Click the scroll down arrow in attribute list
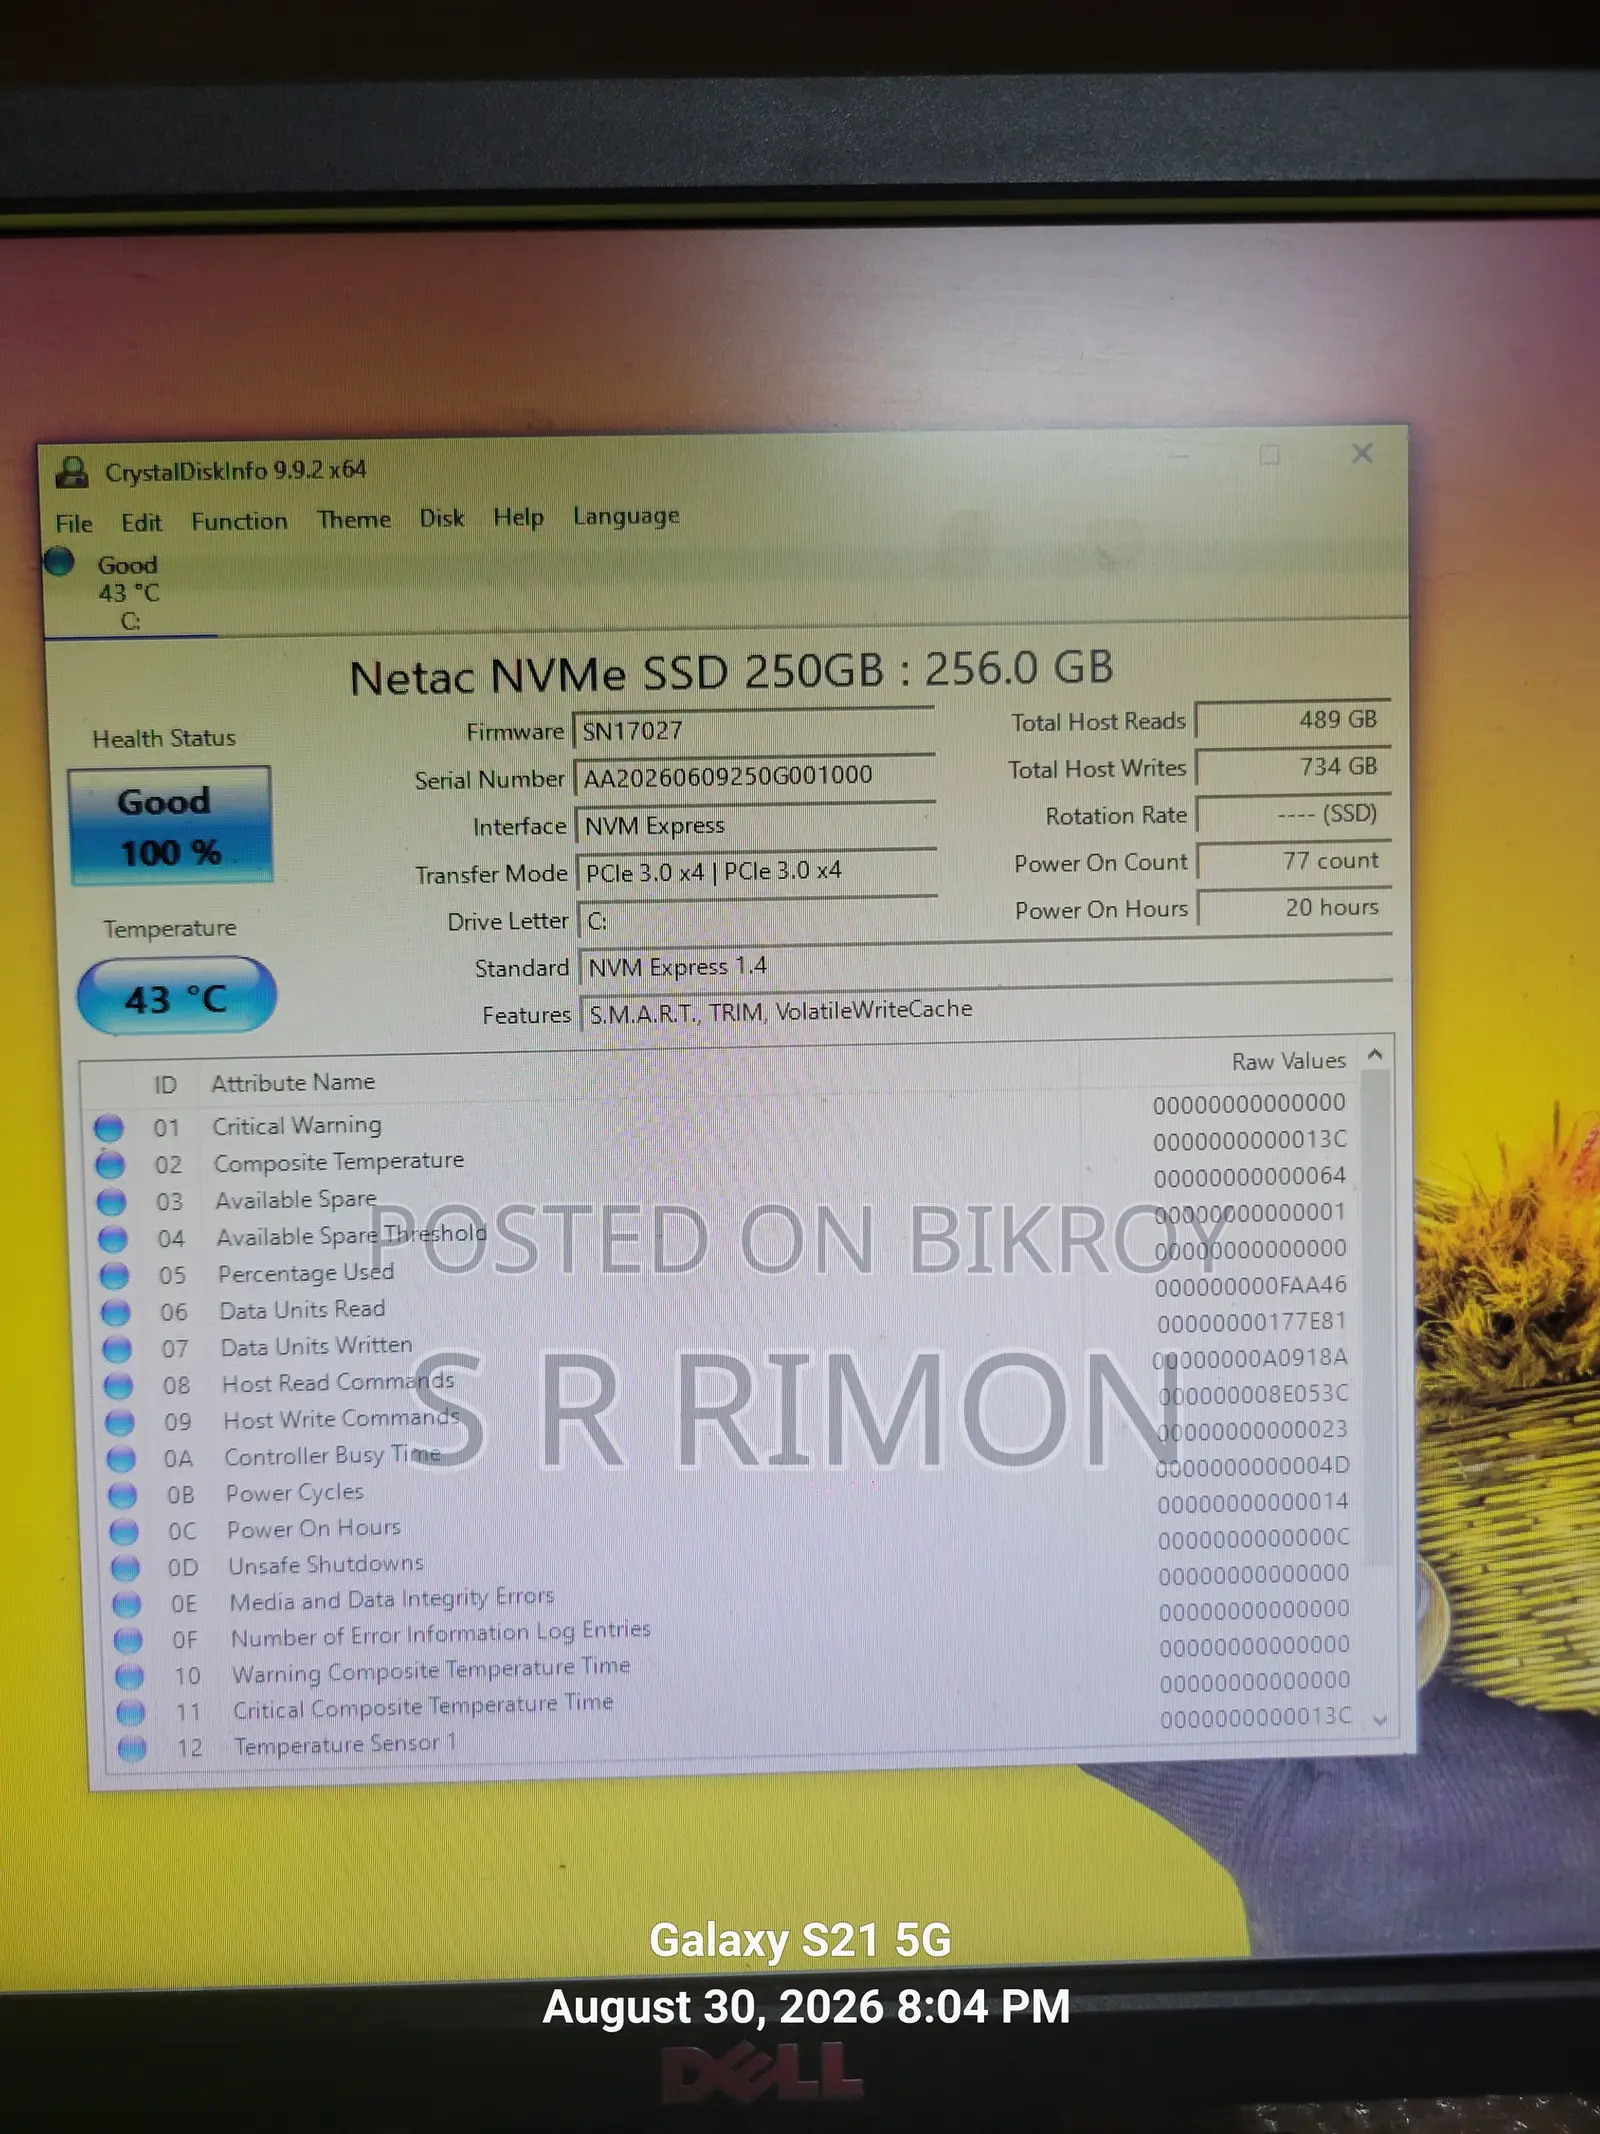This screenshot has width=1600, height=2134. 1381,1721
